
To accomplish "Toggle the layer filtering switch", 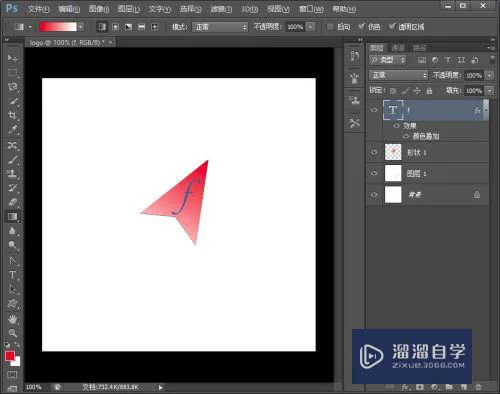I will click(x=492, y=60).
